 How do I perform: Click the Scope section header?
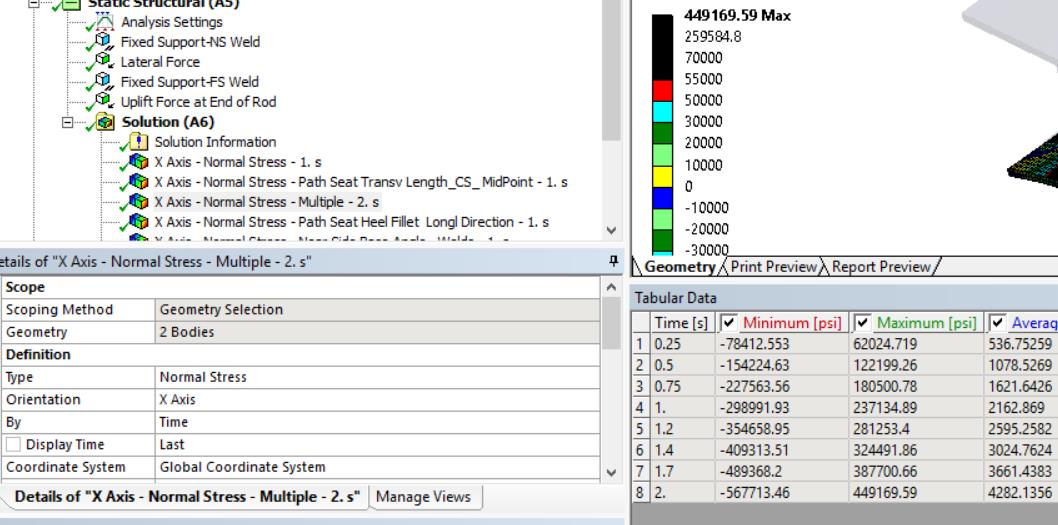coord(300,287)
